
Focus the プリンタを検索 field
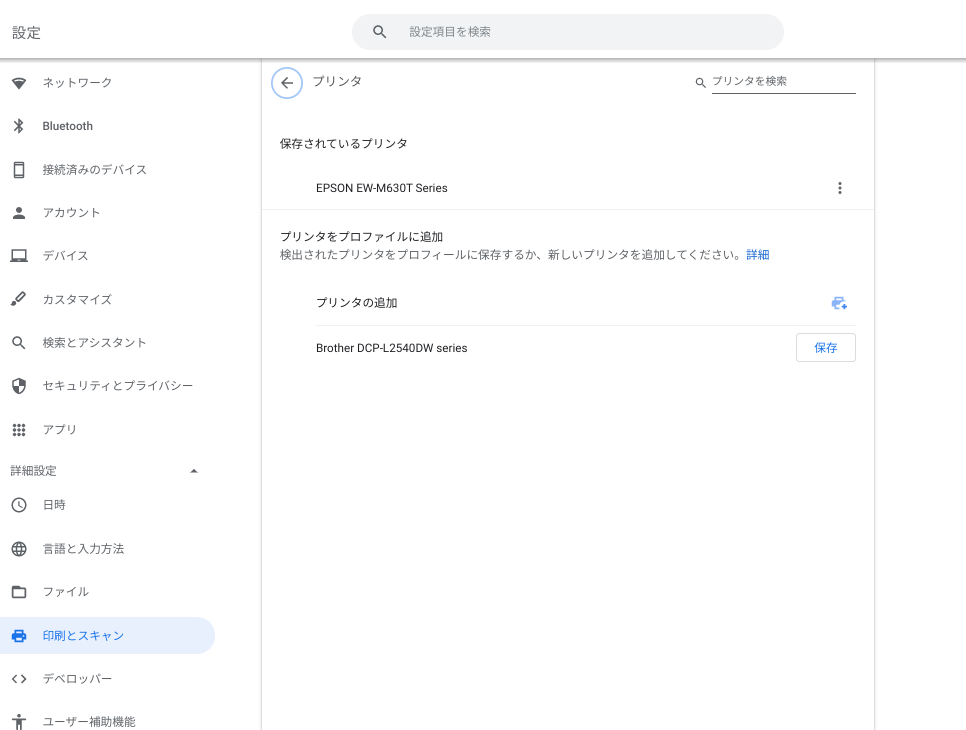784,81
